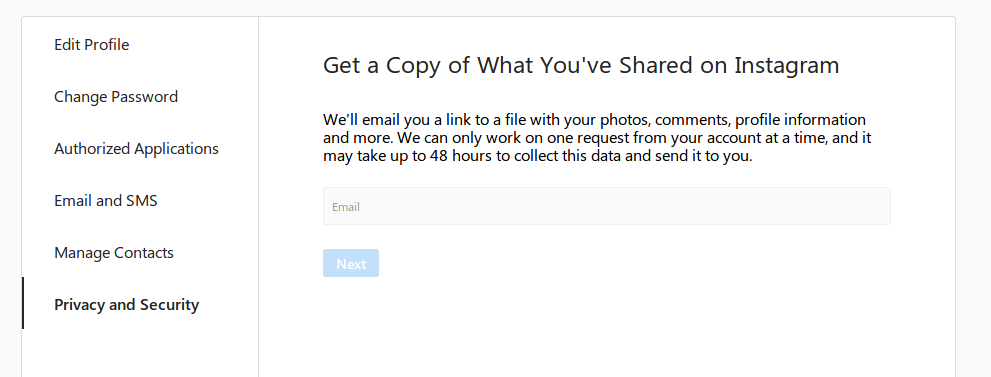Viewport: 991px width, 377px height.
Task: Focus the Email input field
Action: (x=607, y=206)
